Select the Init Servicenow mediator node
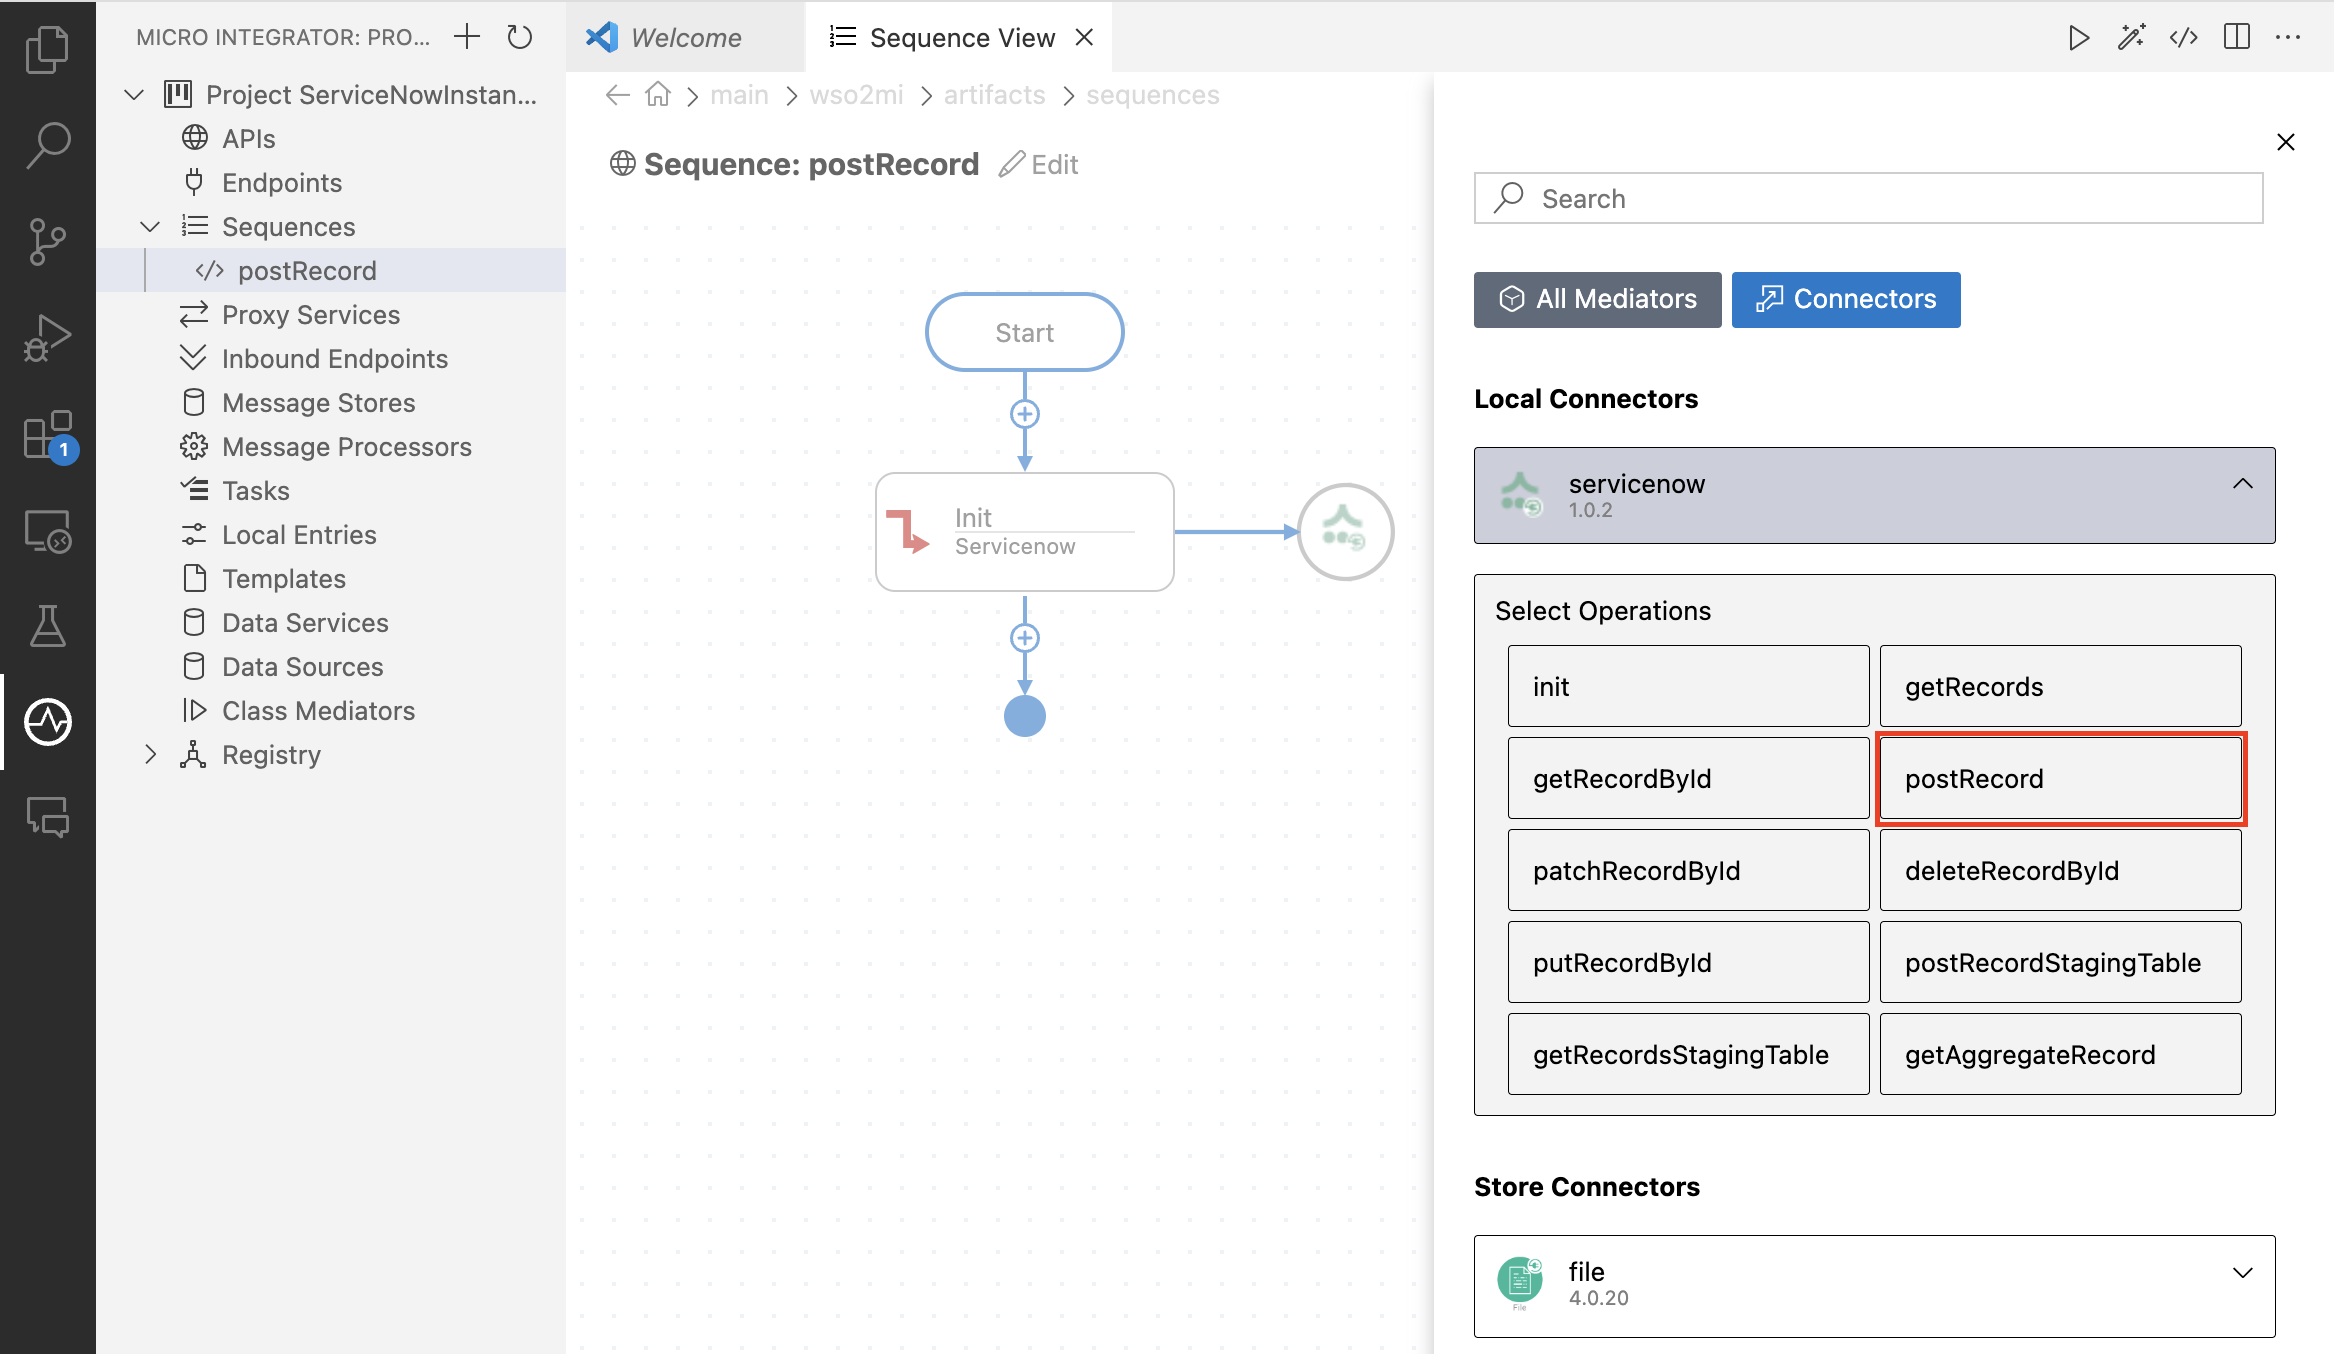Screen dimensions: 2334x1354 [1024, 532]
